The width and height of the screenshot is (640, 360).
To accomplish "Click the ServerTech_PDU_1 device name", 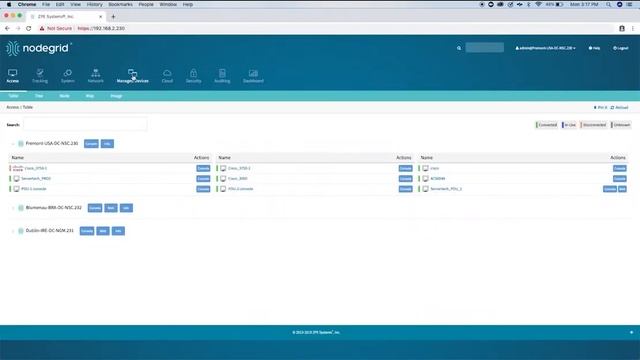I will (446, 189).
